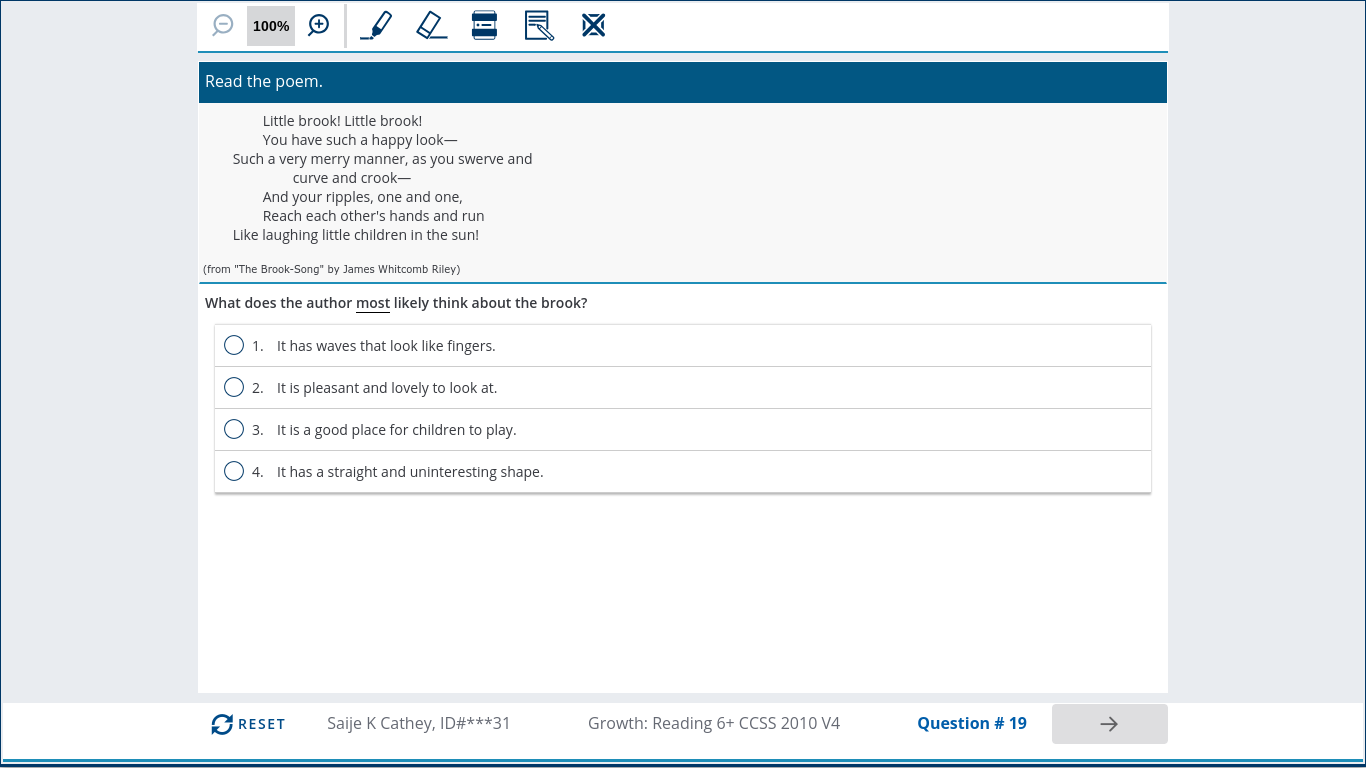This screenshot has width=1366, height=768.
Task: Open the notepad tool
Action: point(539,25)
